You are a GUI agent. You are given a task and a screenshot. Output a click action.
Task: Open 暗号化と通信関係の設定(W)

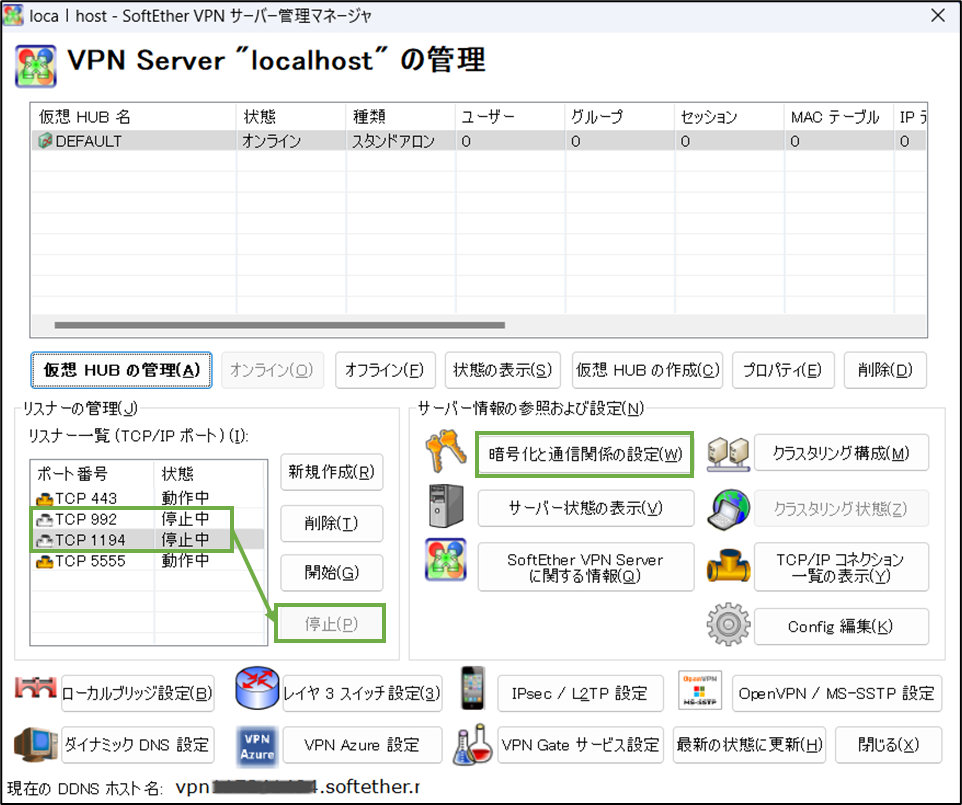tap(586, 454)
